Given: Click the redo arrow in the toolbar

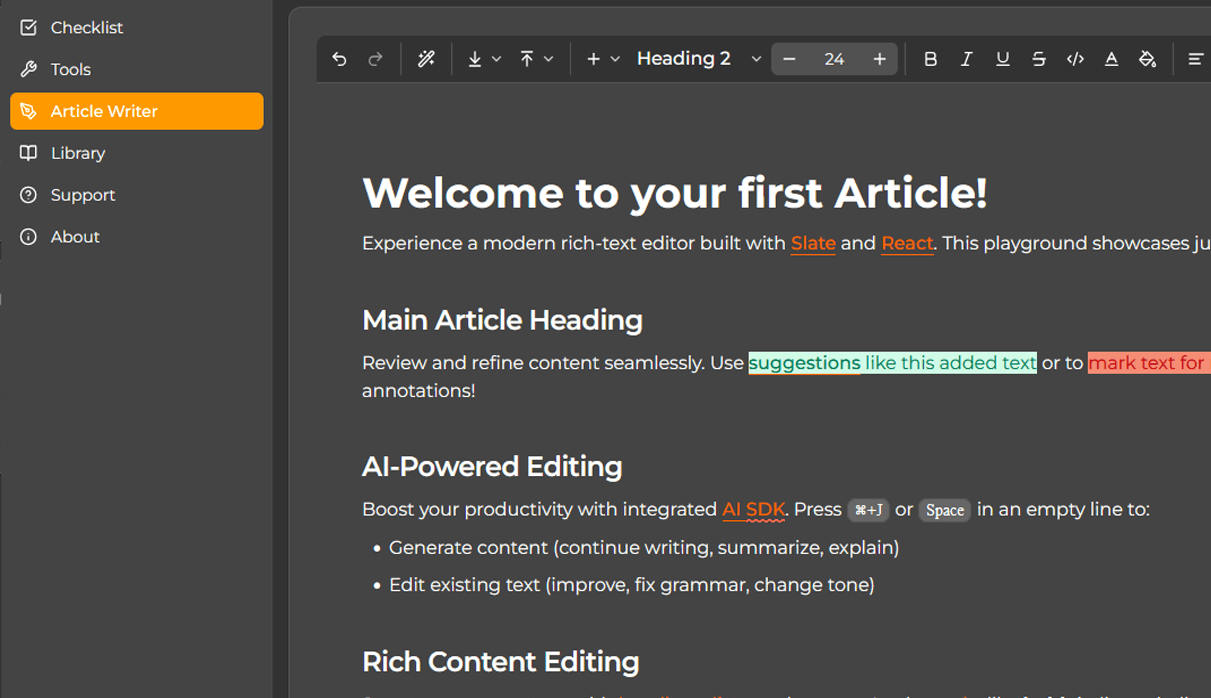Looking at the screenshot, I should pyautogui.click(x=375, y=59).
